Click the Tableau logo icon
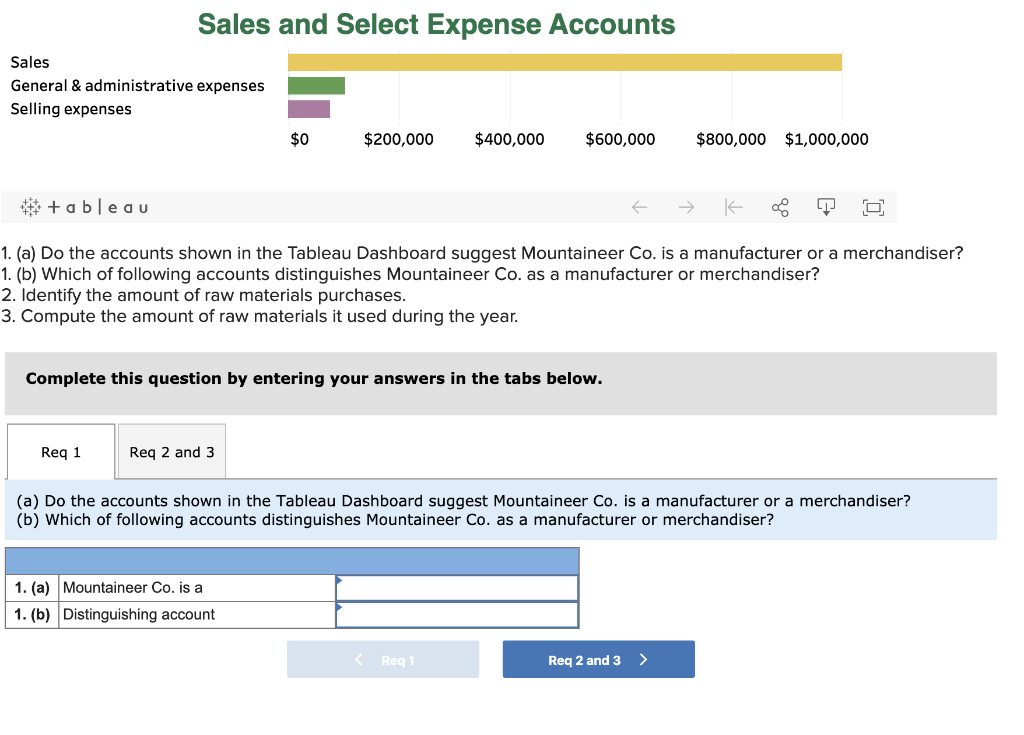The width and height of the screenshot is (1024, 735). (30, 207)
